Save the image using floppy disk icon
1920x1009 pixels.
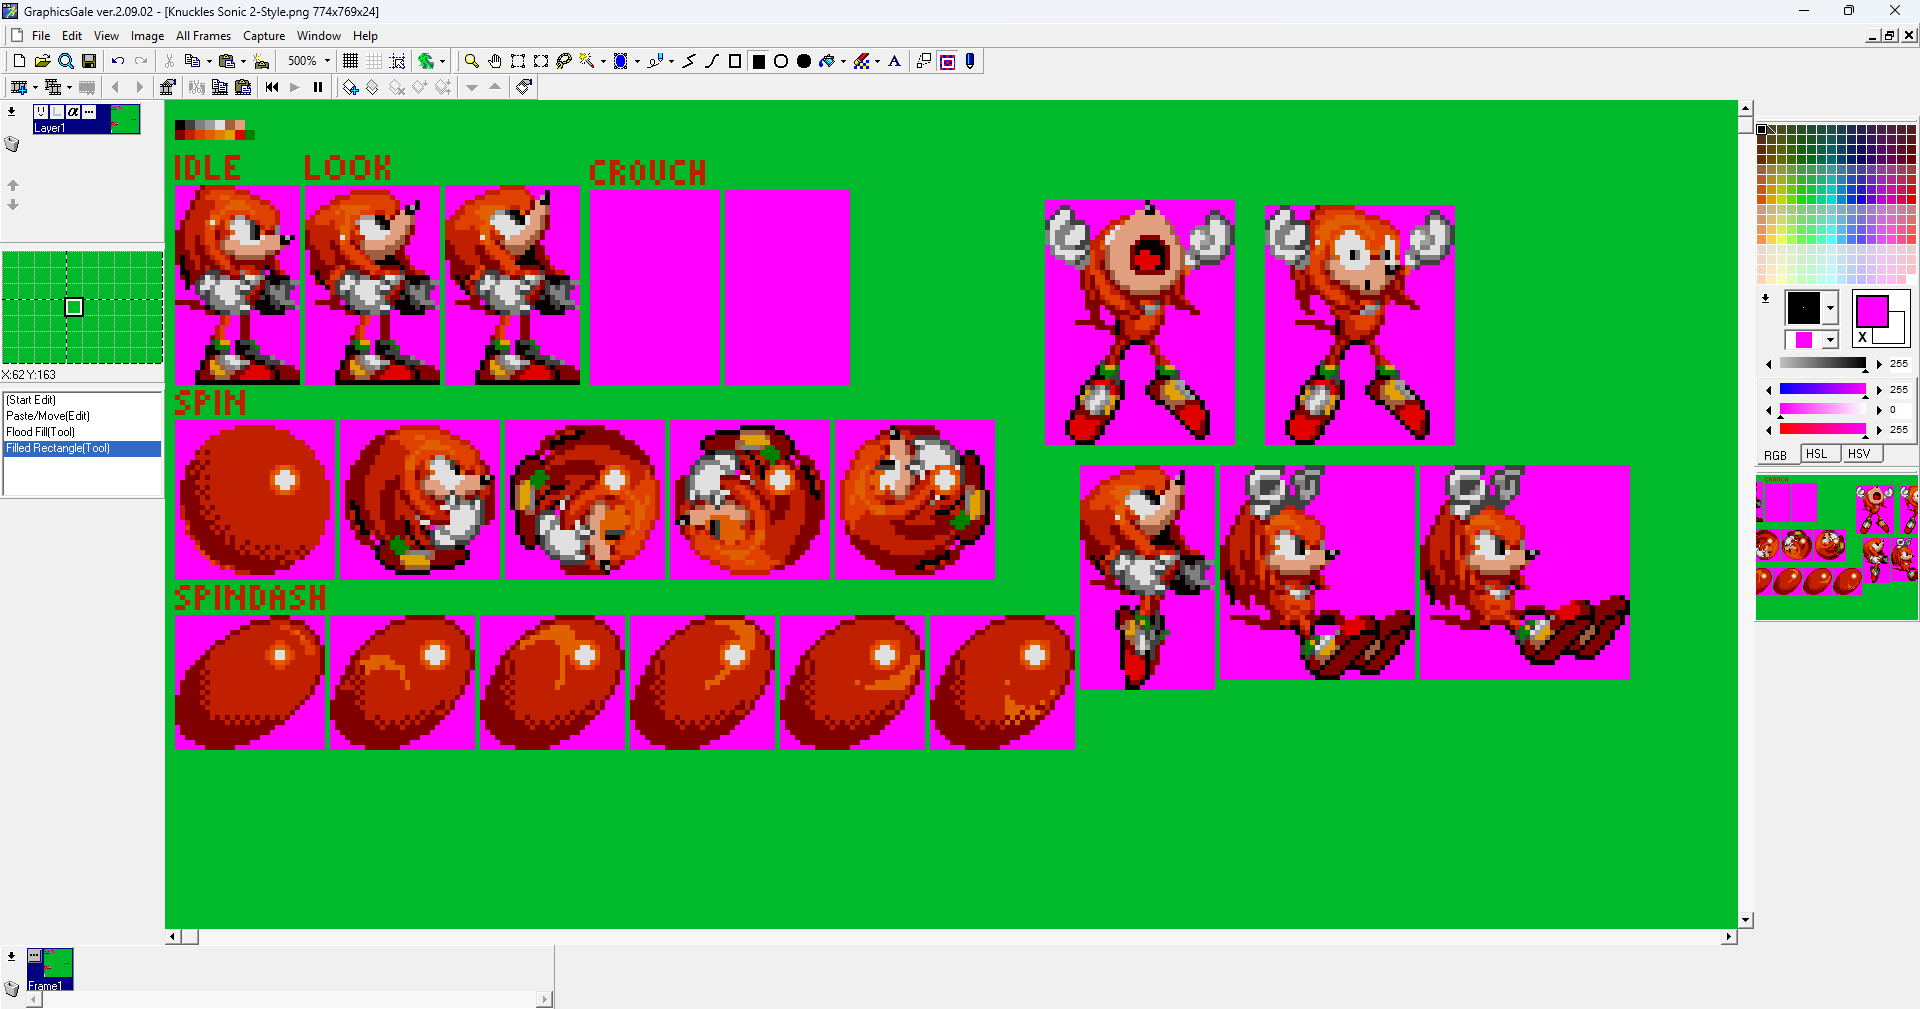tap(89, 61)
